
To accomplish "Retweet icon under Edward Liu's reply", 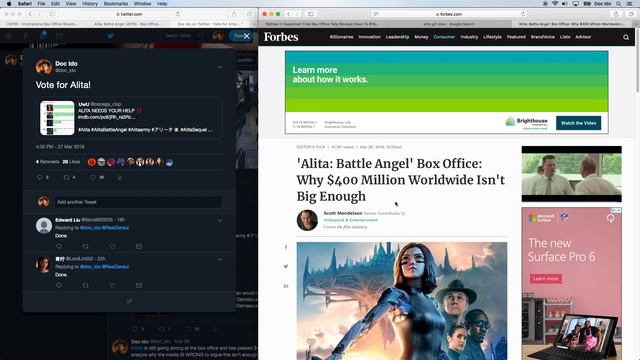I will 85,247.
